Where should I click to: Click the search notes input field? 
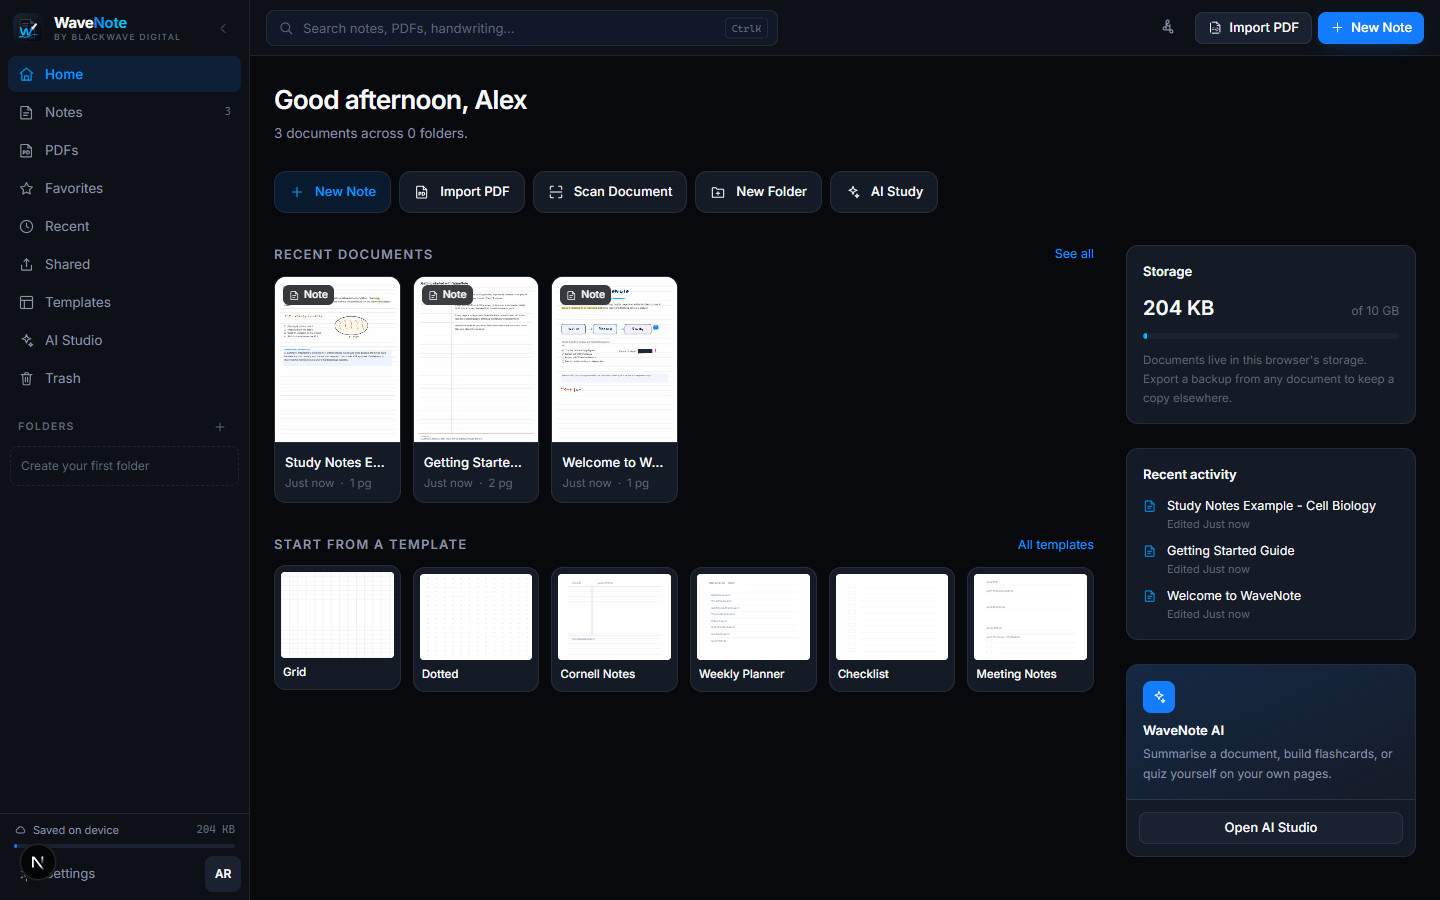coord(522,28)
